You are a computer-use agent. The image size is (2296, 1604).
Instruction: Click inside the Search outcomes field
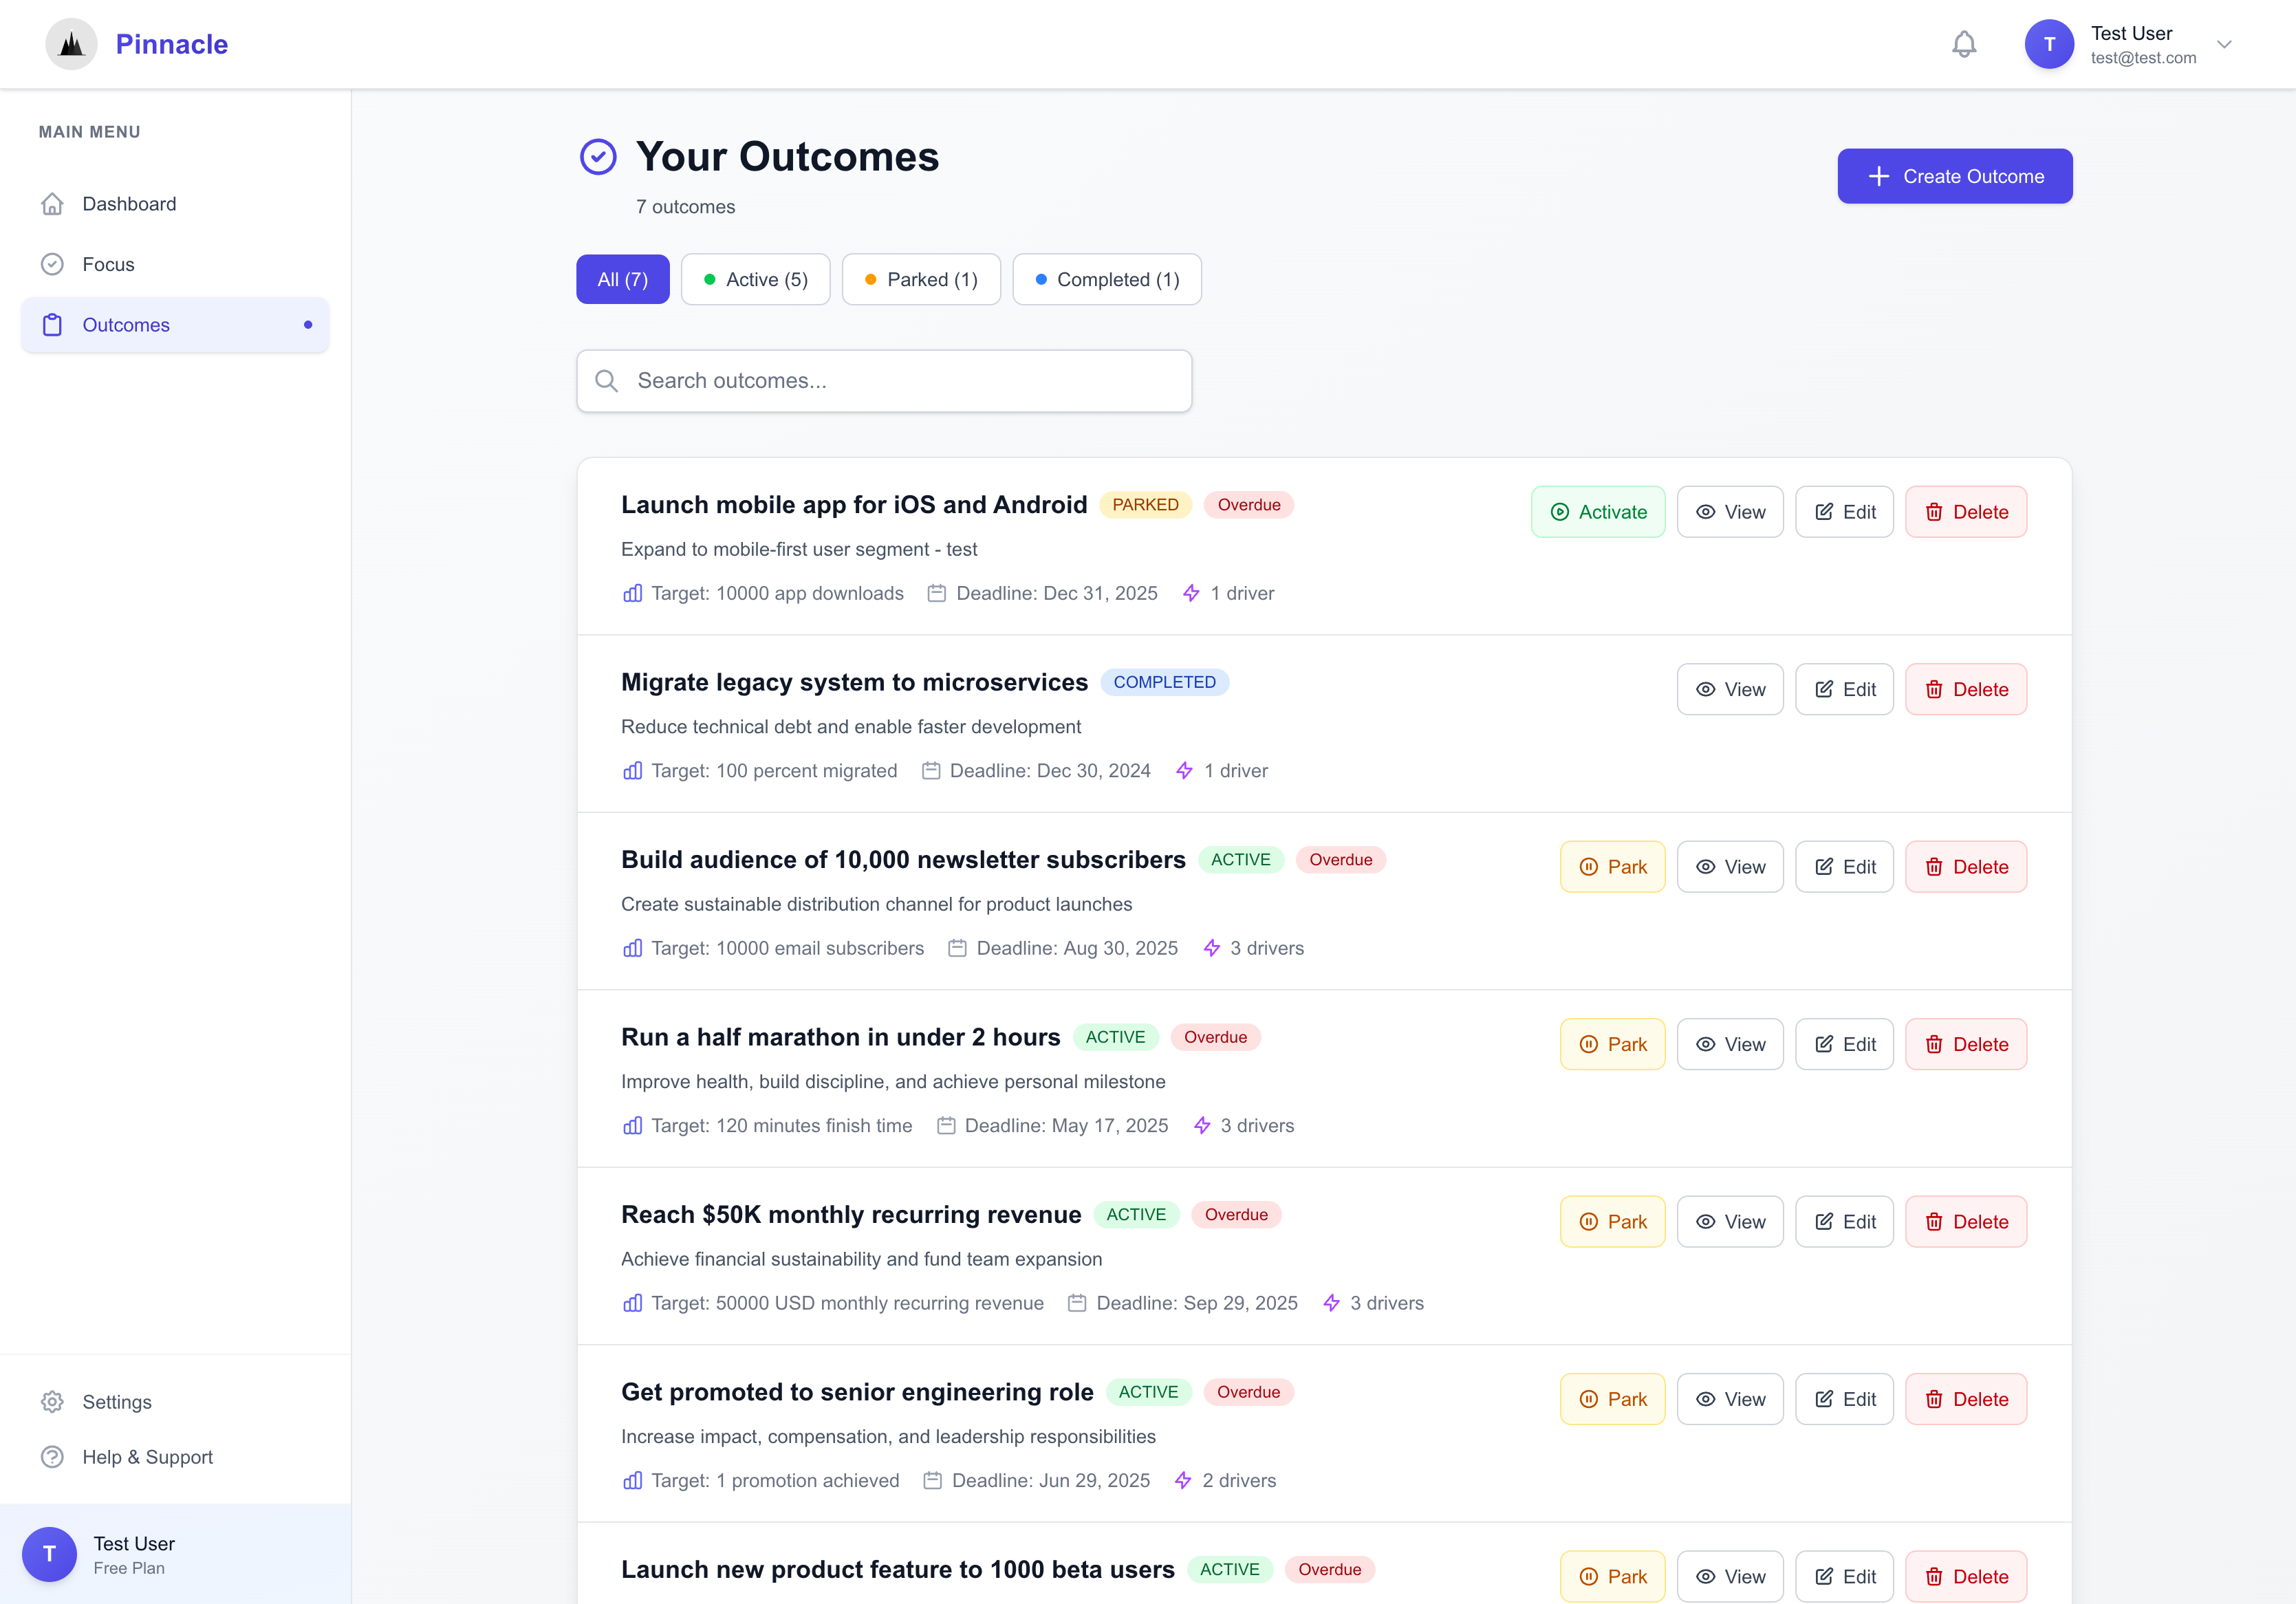point(884,381)
